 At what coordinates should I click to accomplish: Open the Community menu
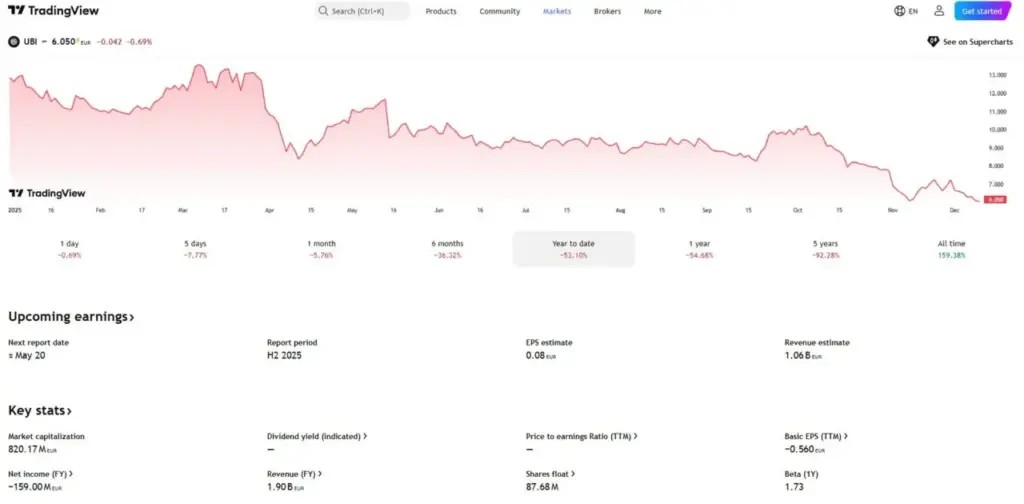click(500, 11)
